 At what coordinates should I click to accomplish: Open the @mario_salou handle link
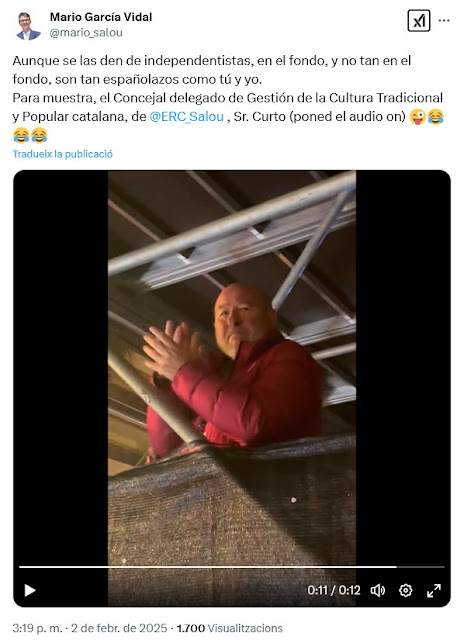tap(86, 33)
